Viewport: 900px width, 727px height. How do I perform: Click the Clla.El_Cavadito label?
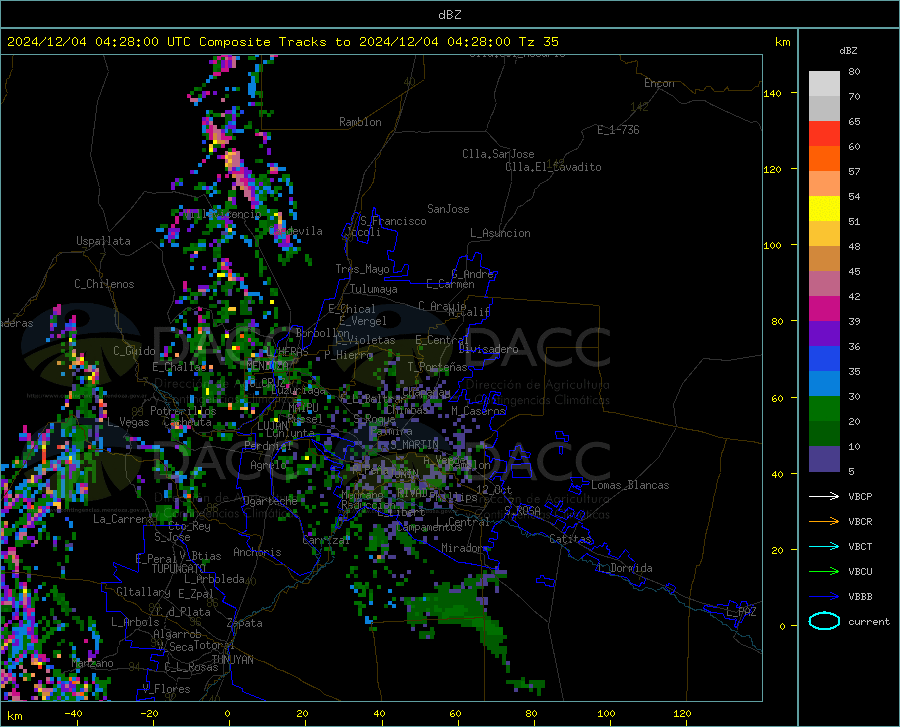553,167
